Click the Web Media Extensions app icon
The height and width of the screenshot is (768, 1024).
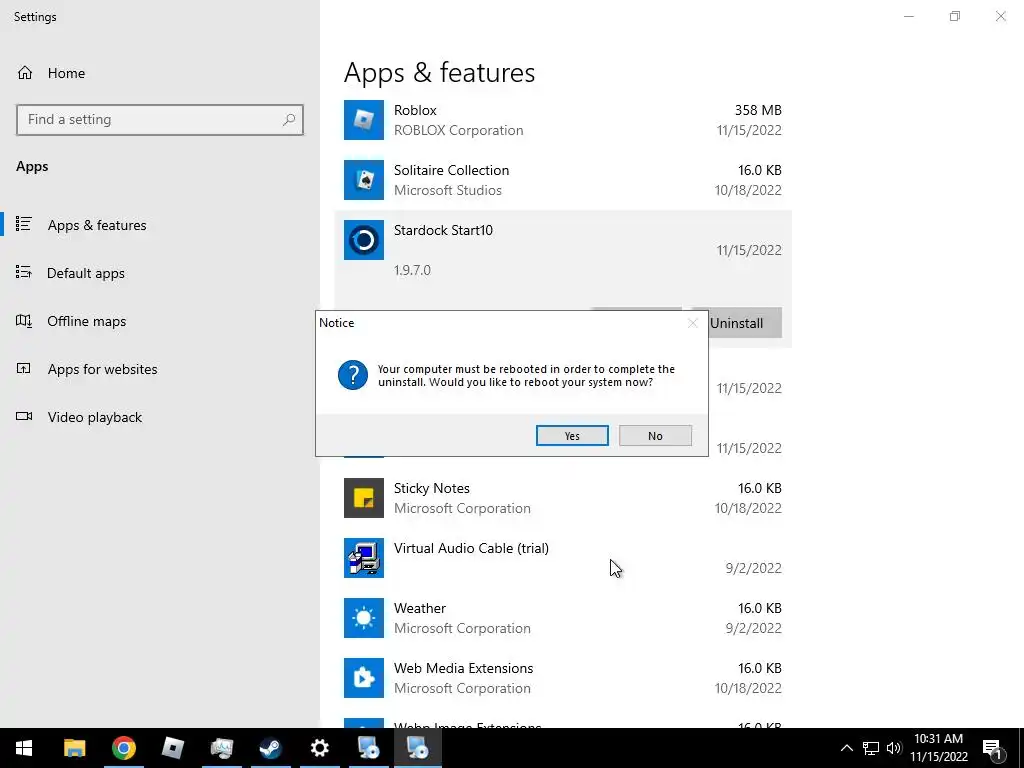click(x=364, y=679)
